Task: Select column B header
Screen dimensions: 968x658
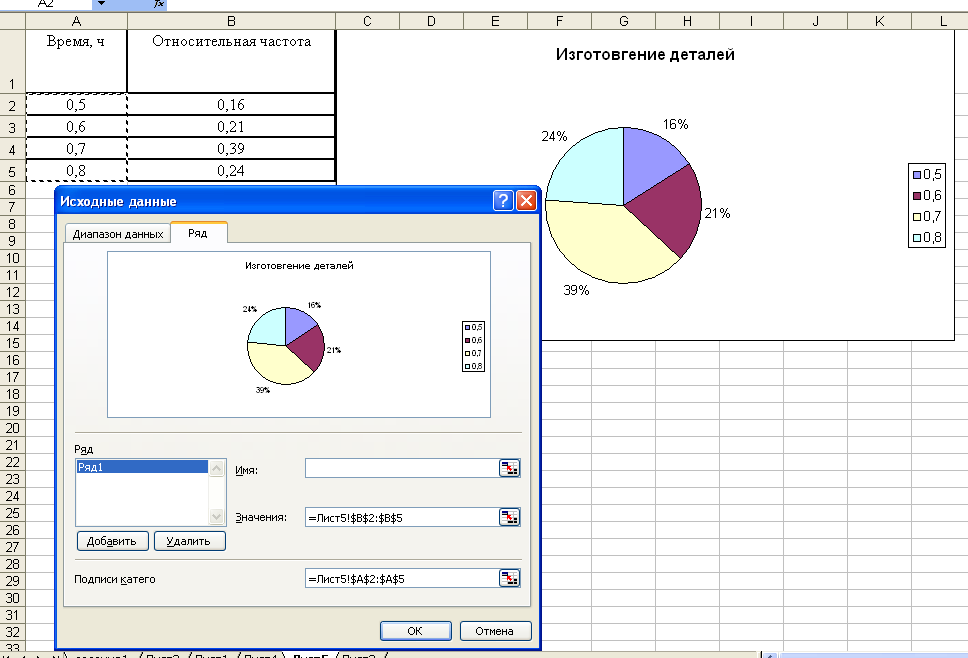Action: (x=232, y=21)
